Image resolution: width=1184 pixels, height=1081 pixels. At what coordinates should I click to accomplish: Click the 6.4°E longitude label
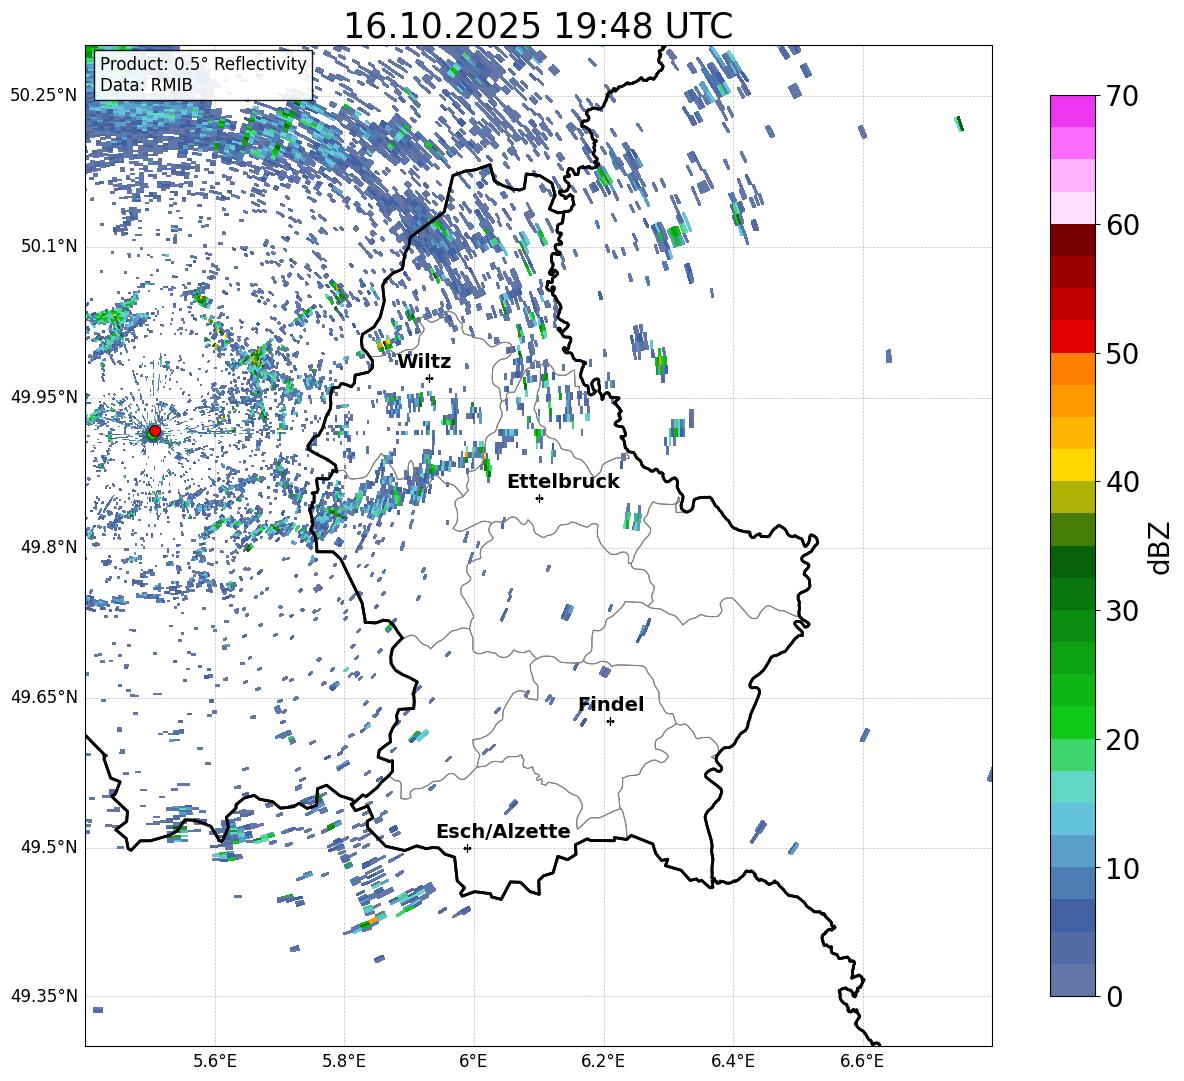pyautogui.click(x=732, y=1061)
